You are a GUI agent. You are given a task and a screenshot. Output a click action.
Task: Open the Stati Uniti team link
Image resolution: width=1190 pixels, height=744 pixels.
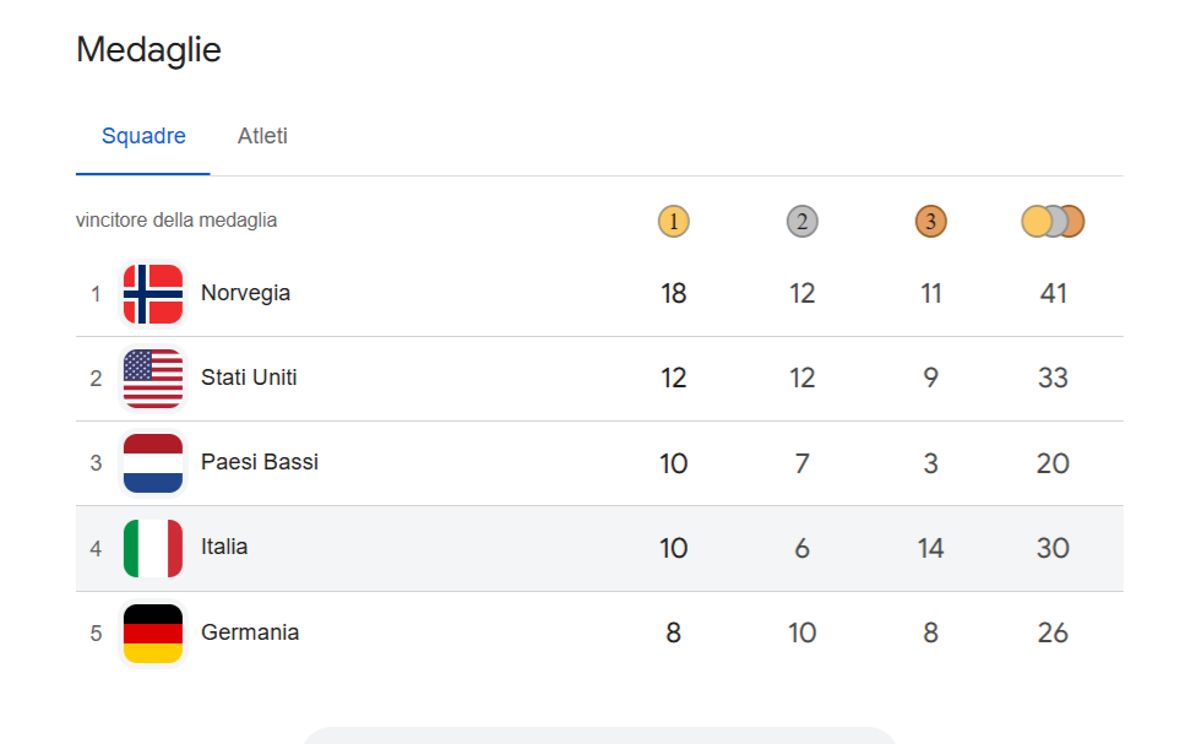[x=248, y=377]
